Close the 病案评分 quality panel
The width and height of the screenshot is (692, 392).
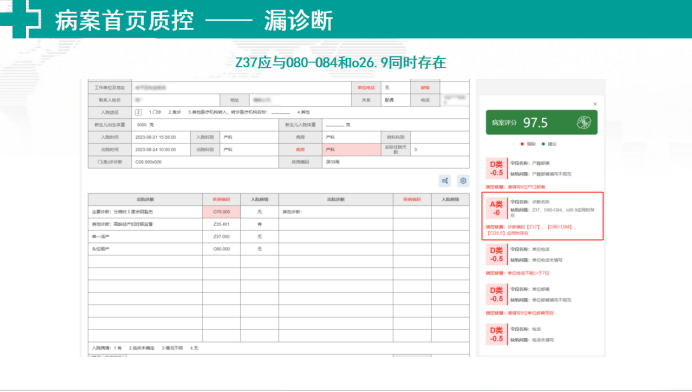click(595, 104)
